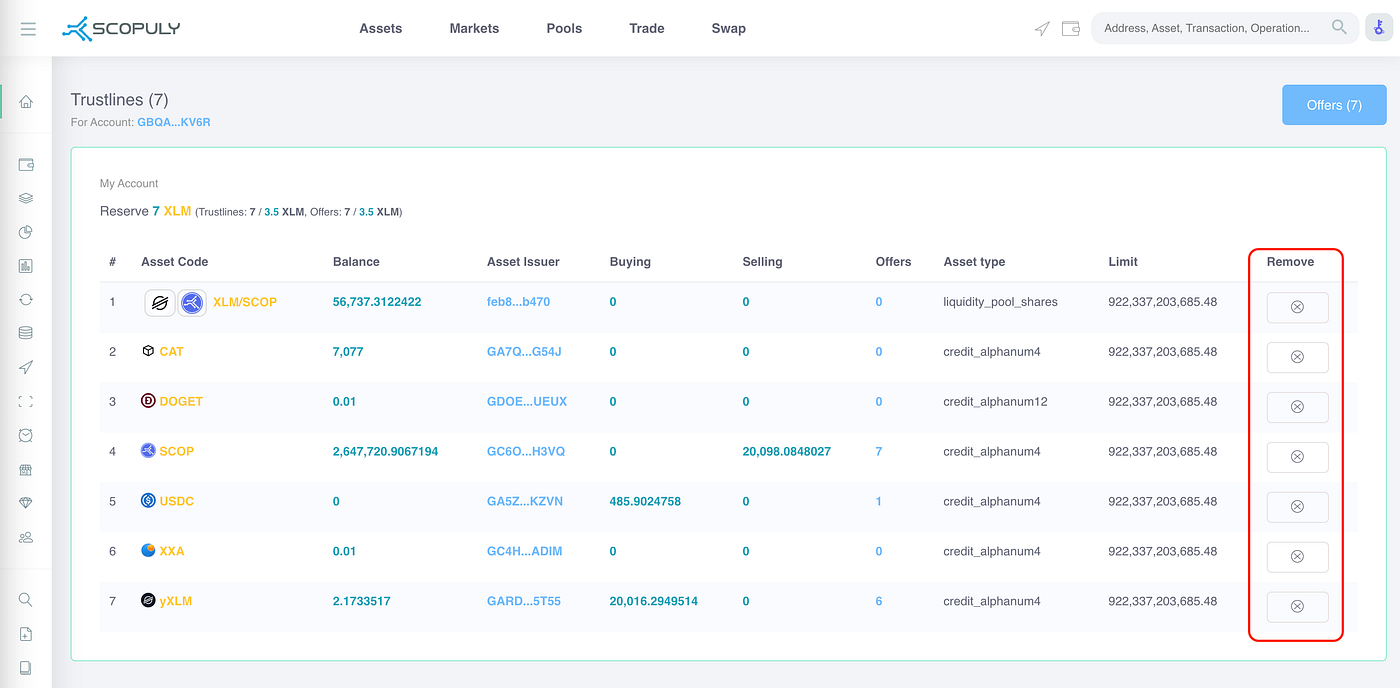Image resolution: width=1400 pixels, height=688 pixels.
Task: Click the paper plane sidebar icon
Action: 26,367
